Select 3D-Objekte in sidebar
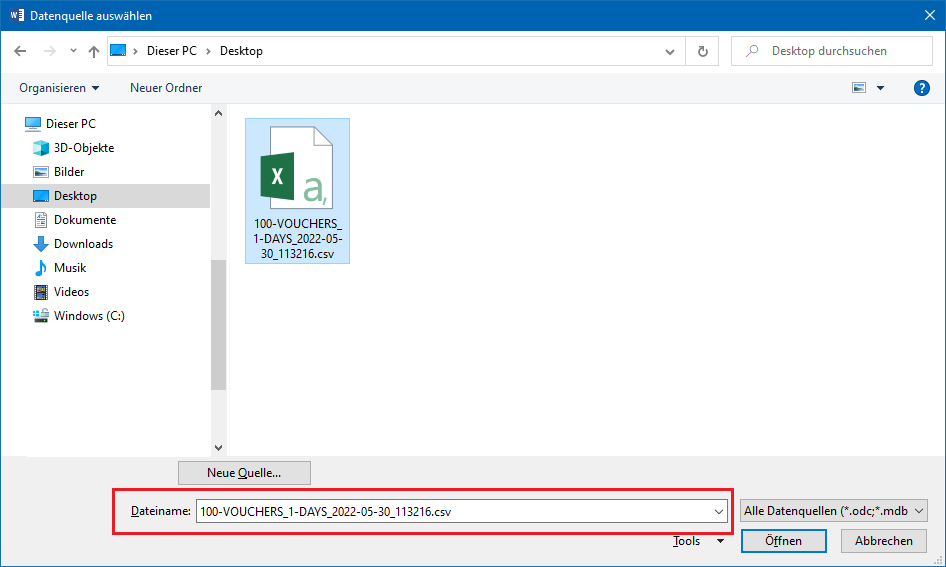This screenshot has width=946, height=567. coord(84,148)
